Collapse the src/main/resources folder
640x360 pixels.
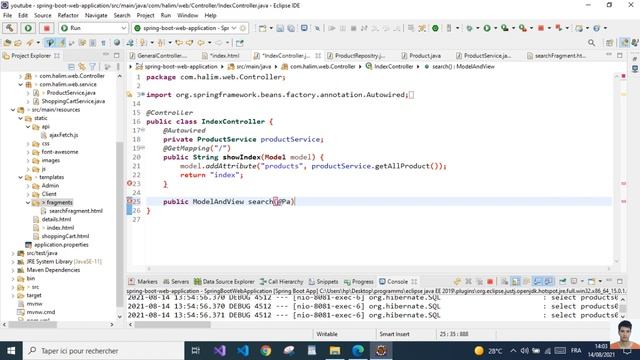coord(13,110)
